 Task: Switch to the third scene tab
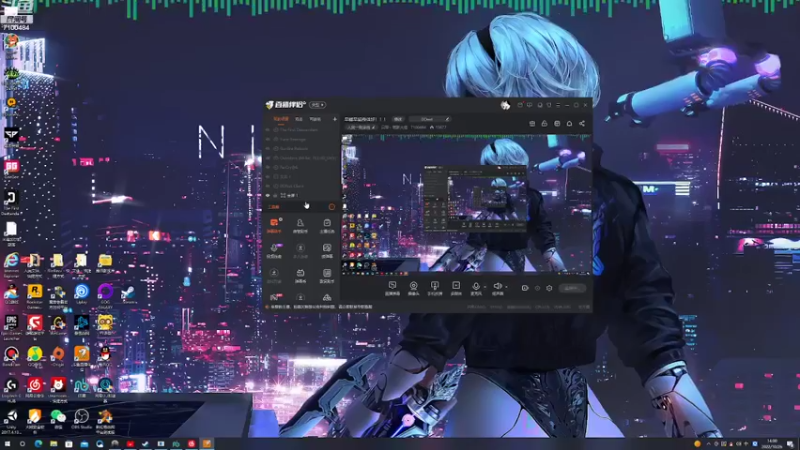[315, 119]
